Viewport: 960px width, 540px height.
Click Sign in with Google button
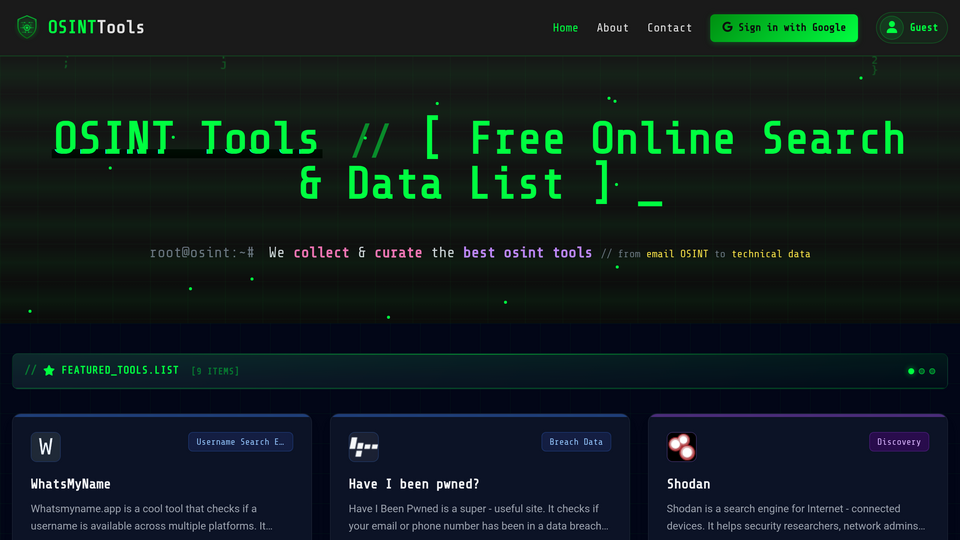[784, 28]
